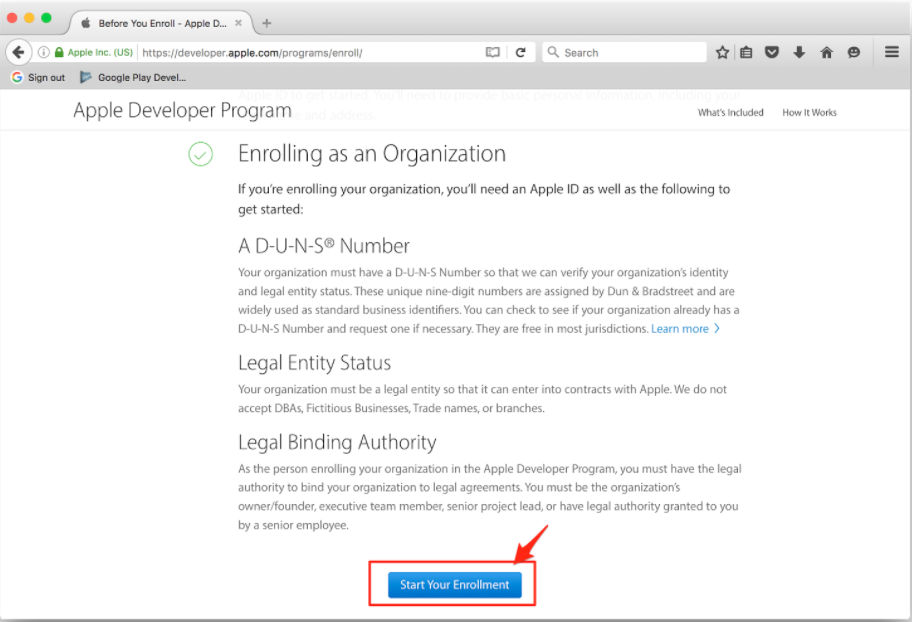Viewport: 912px width, 622px height.
Task: Go to the home page via the house icon
Action: click(x=826, y=52)
